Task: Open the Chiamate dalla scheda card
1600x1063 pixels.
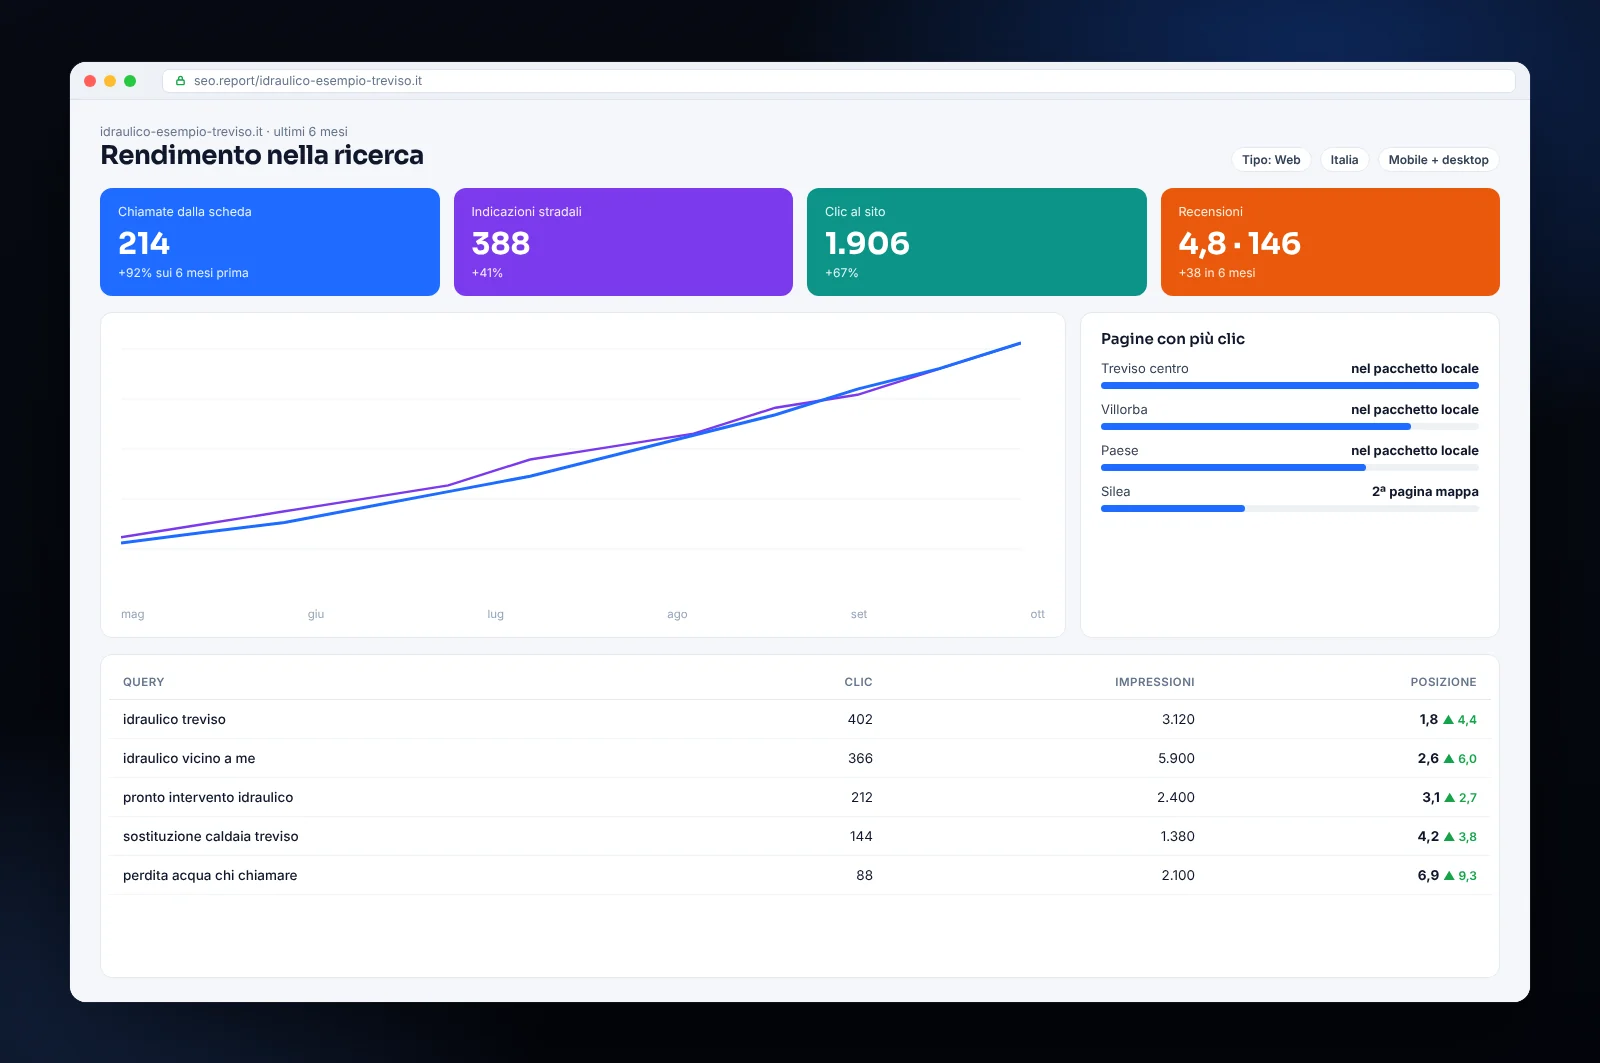Action: click(x=270, y=242)
